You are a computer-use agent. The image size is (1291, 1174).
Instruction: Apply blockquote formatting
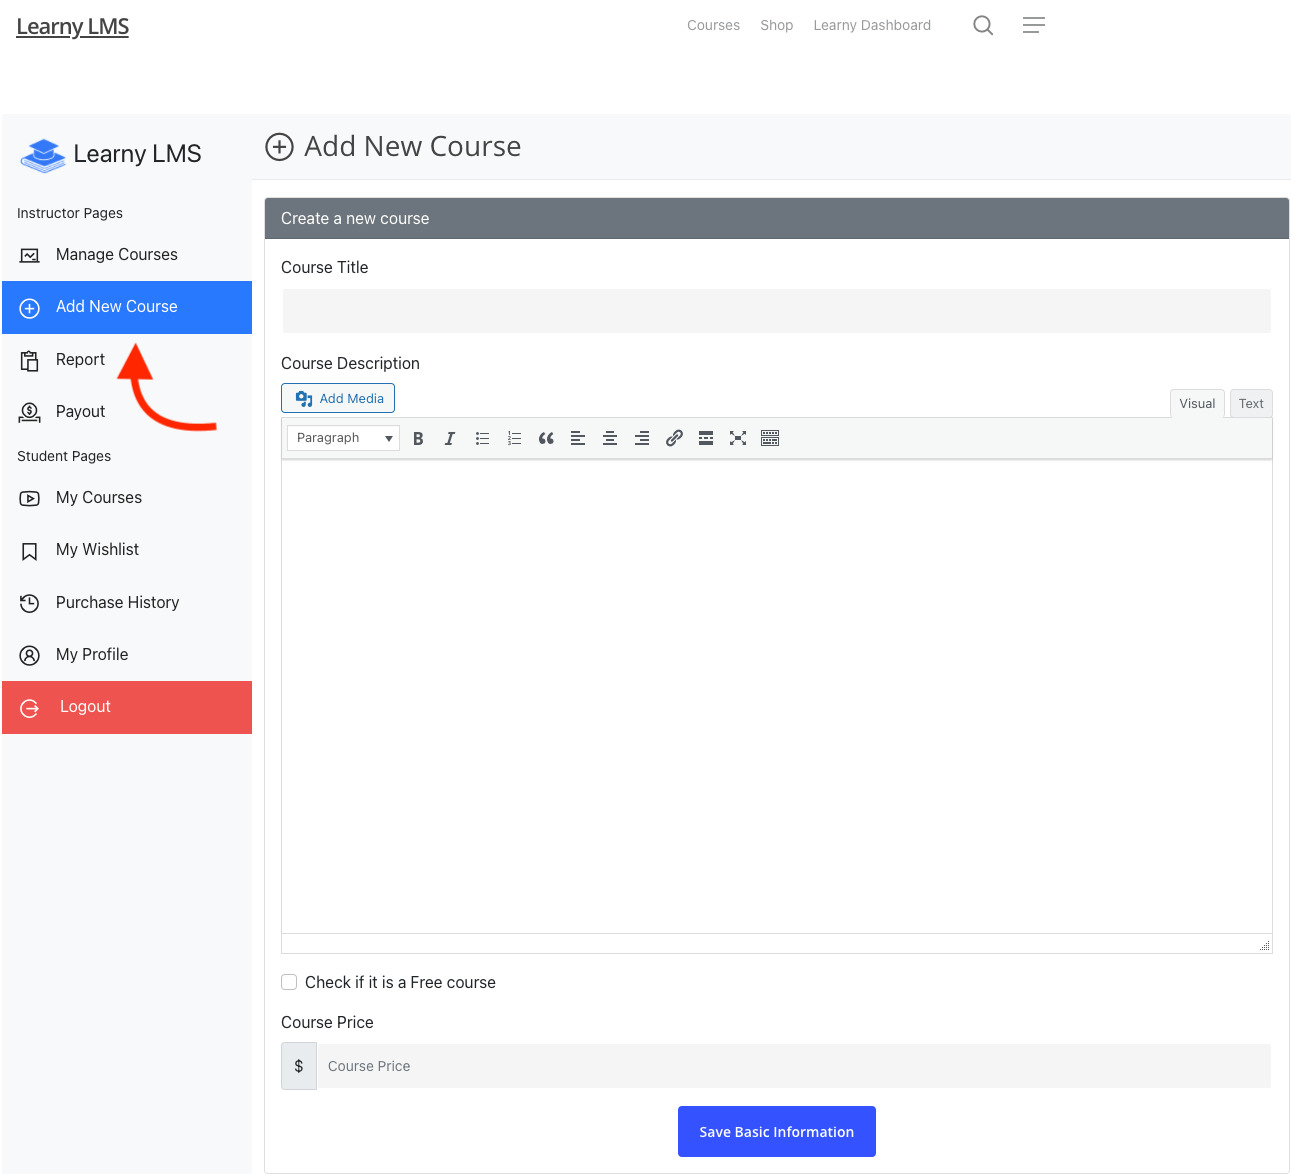pos(546,438)
